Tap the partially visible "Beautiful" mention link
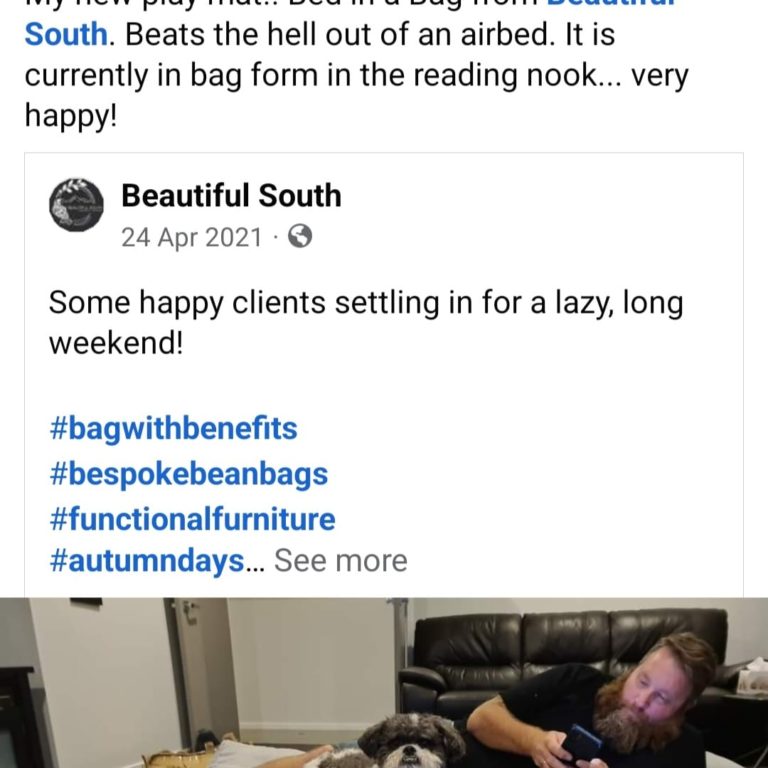Viewport: 768px width, 768px height. [611, 4]
